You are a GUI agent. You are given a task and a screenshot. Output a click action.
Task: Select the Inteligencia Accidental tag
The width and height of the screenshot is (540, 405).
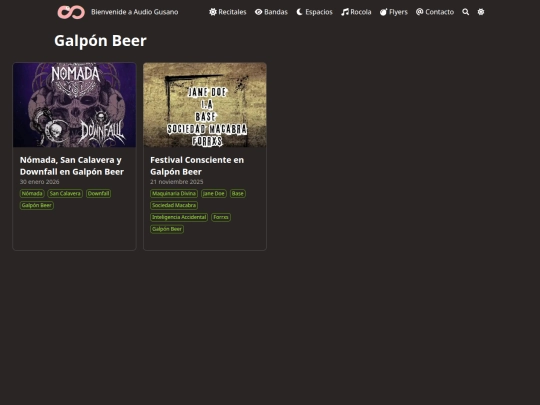point(179,217)
